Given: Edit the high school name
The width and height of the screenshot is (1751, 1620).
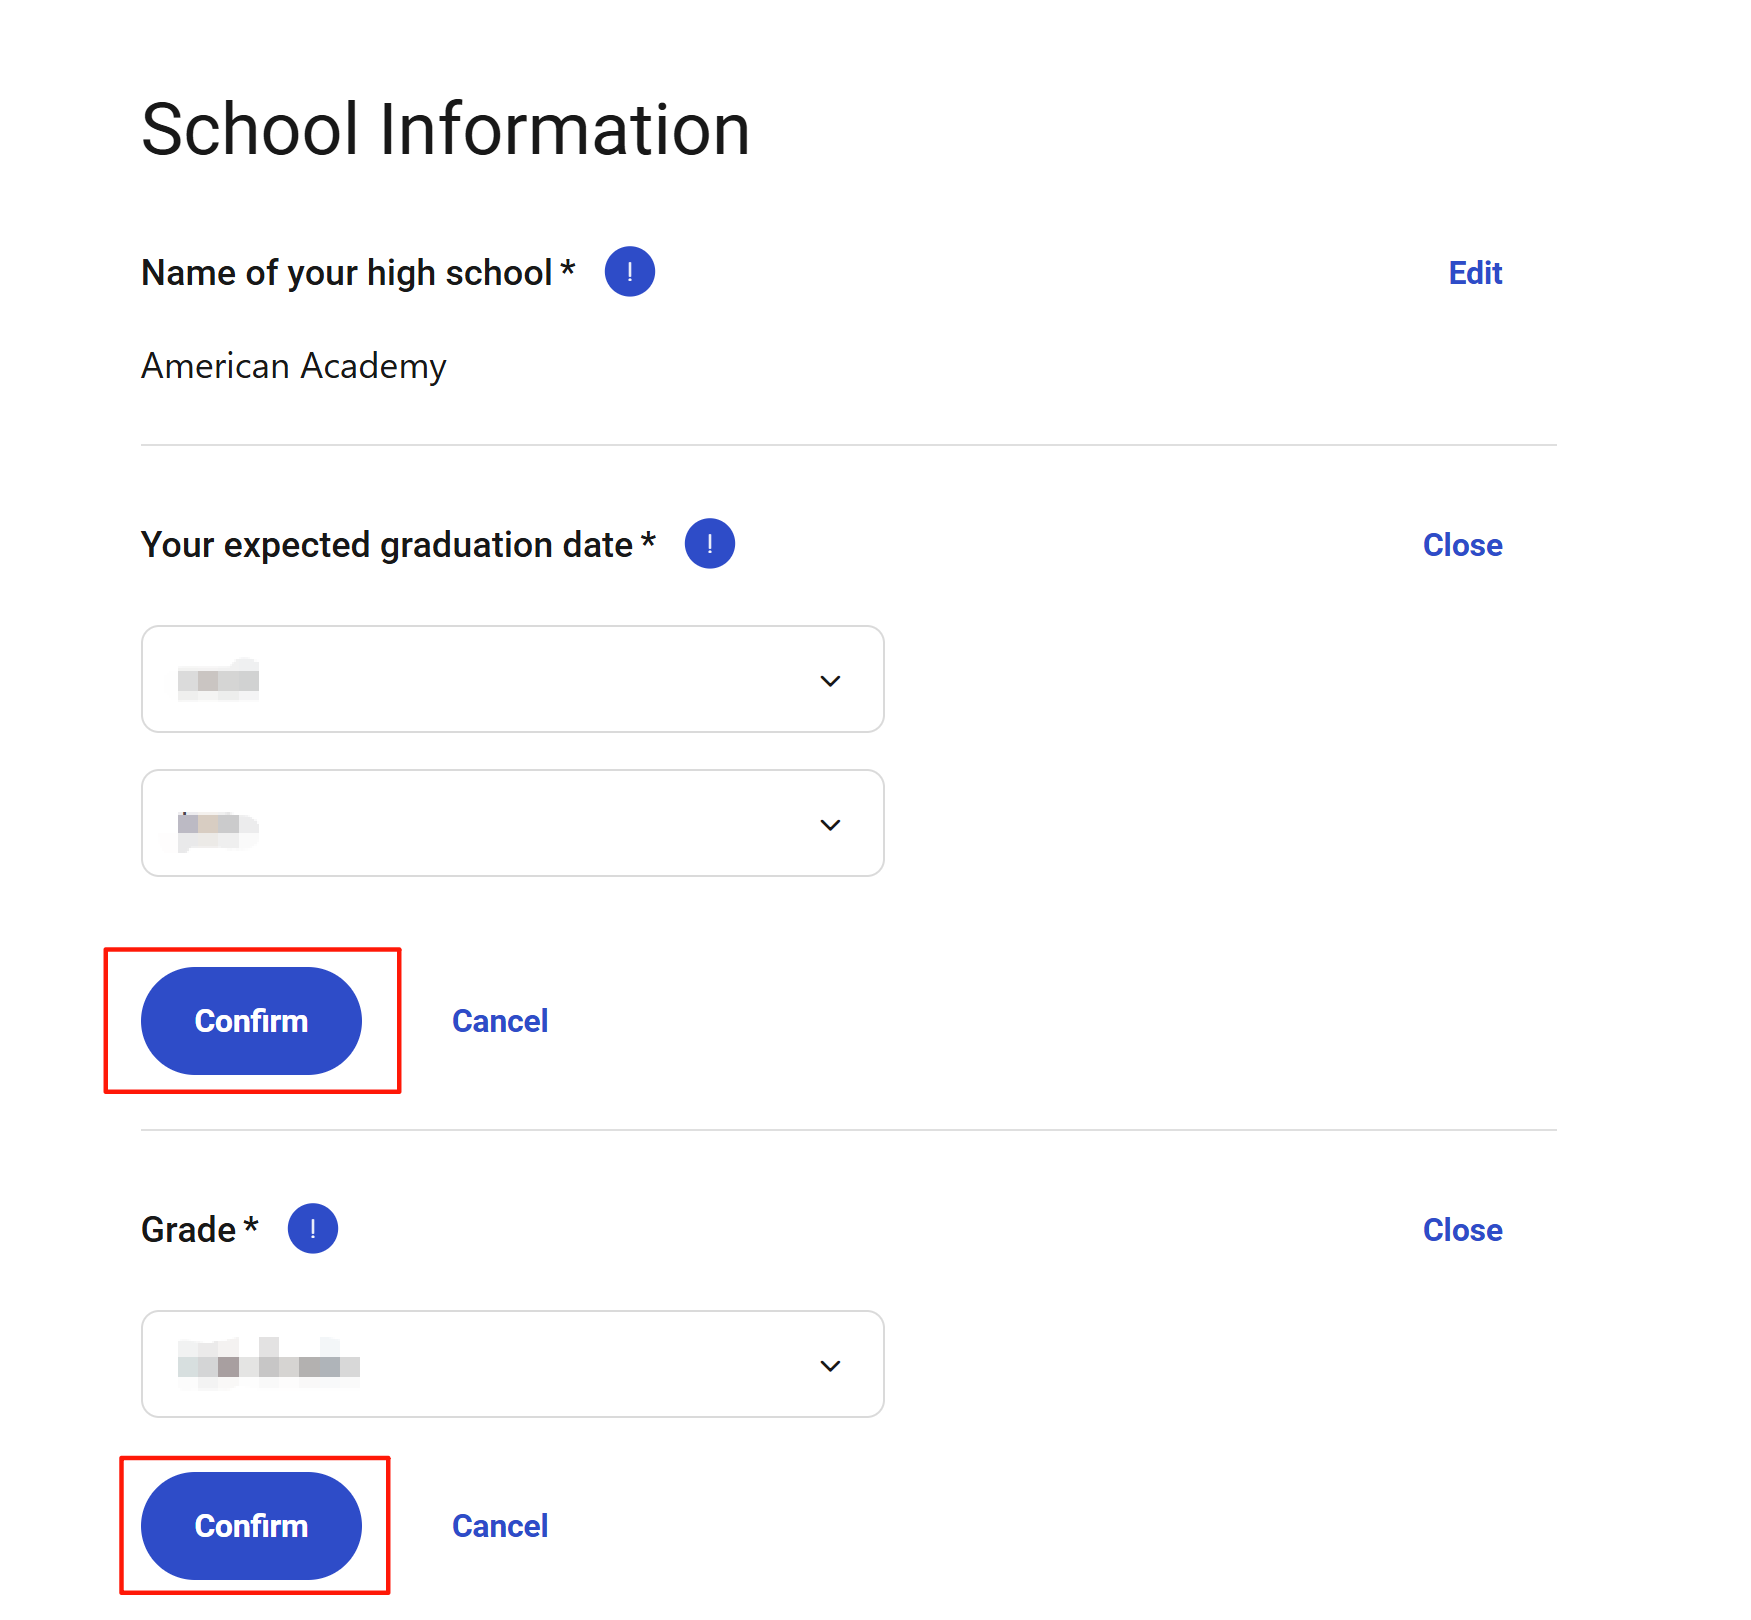Looking at the screenshot, I should 1475,273.
